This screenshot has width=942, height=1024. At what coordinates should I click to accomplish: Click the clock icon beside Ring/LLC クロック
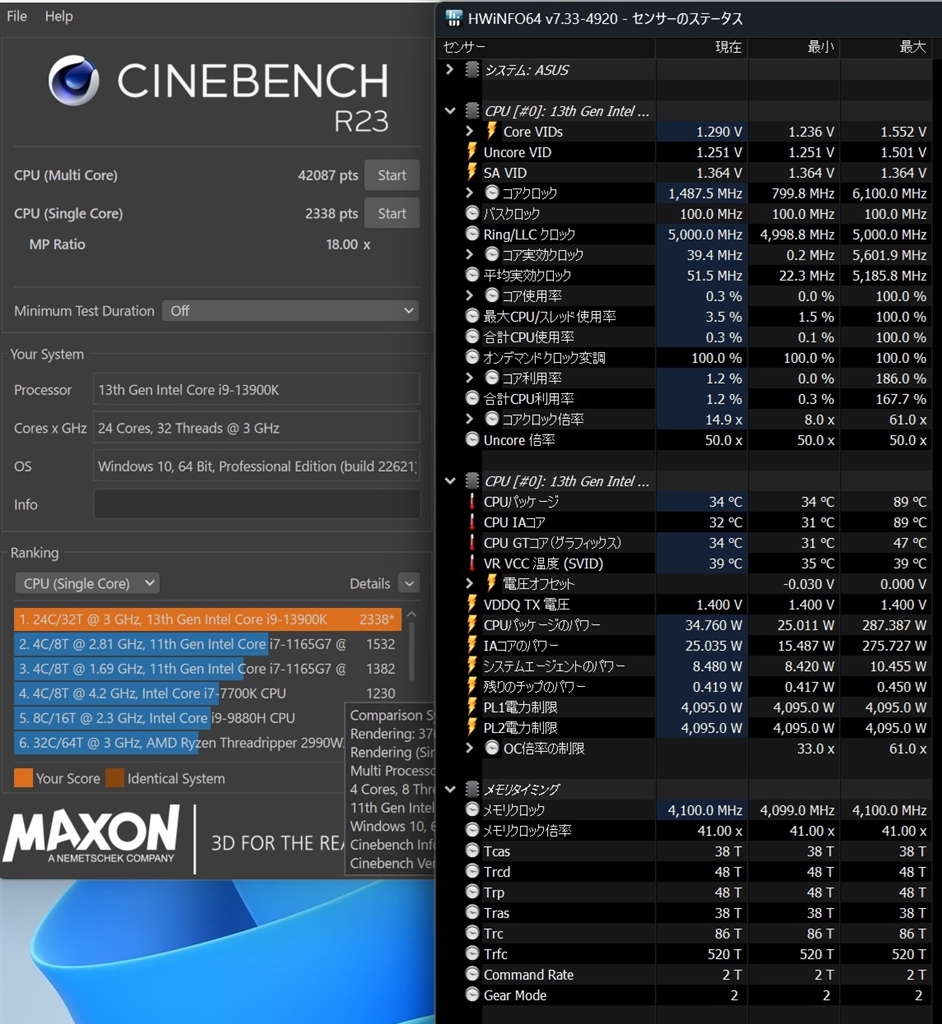pyautogui.click(x=472, y=234)
